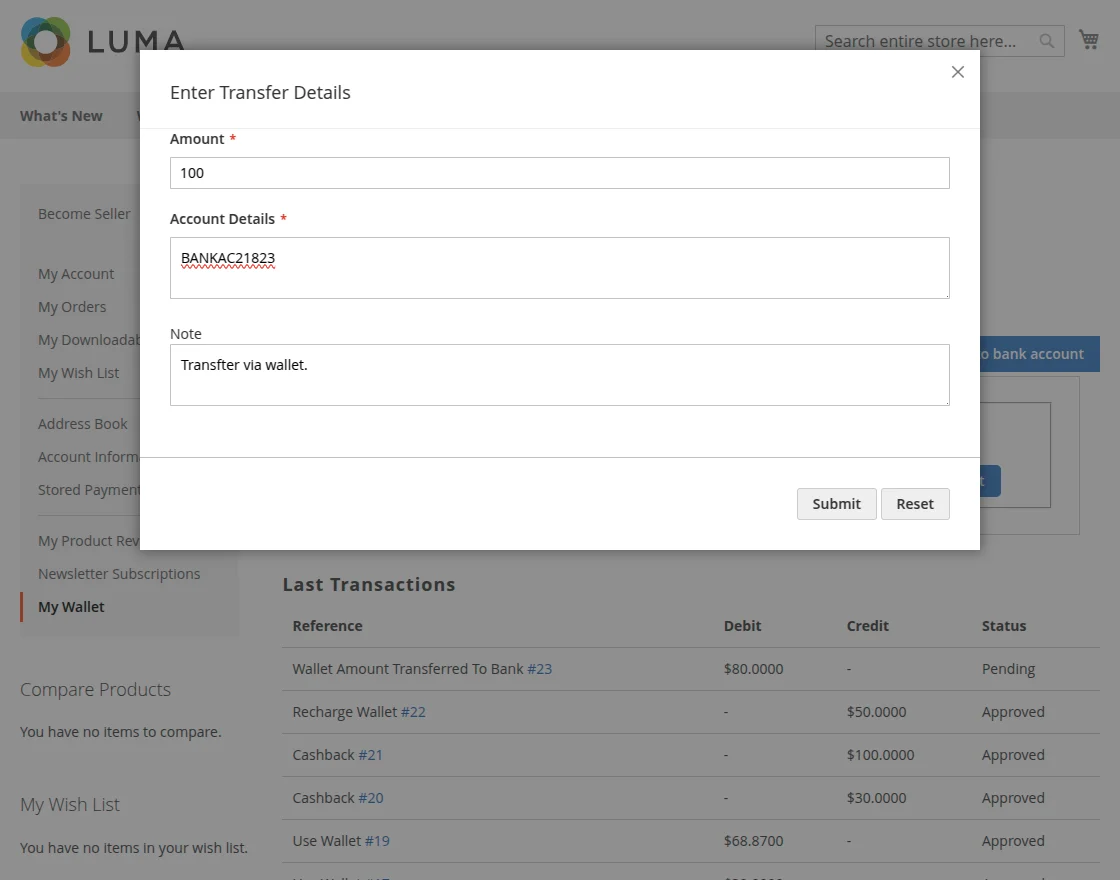This screenshot has width=1120, height=880.
Task: Go to My Account page
Action: point(75,273)
